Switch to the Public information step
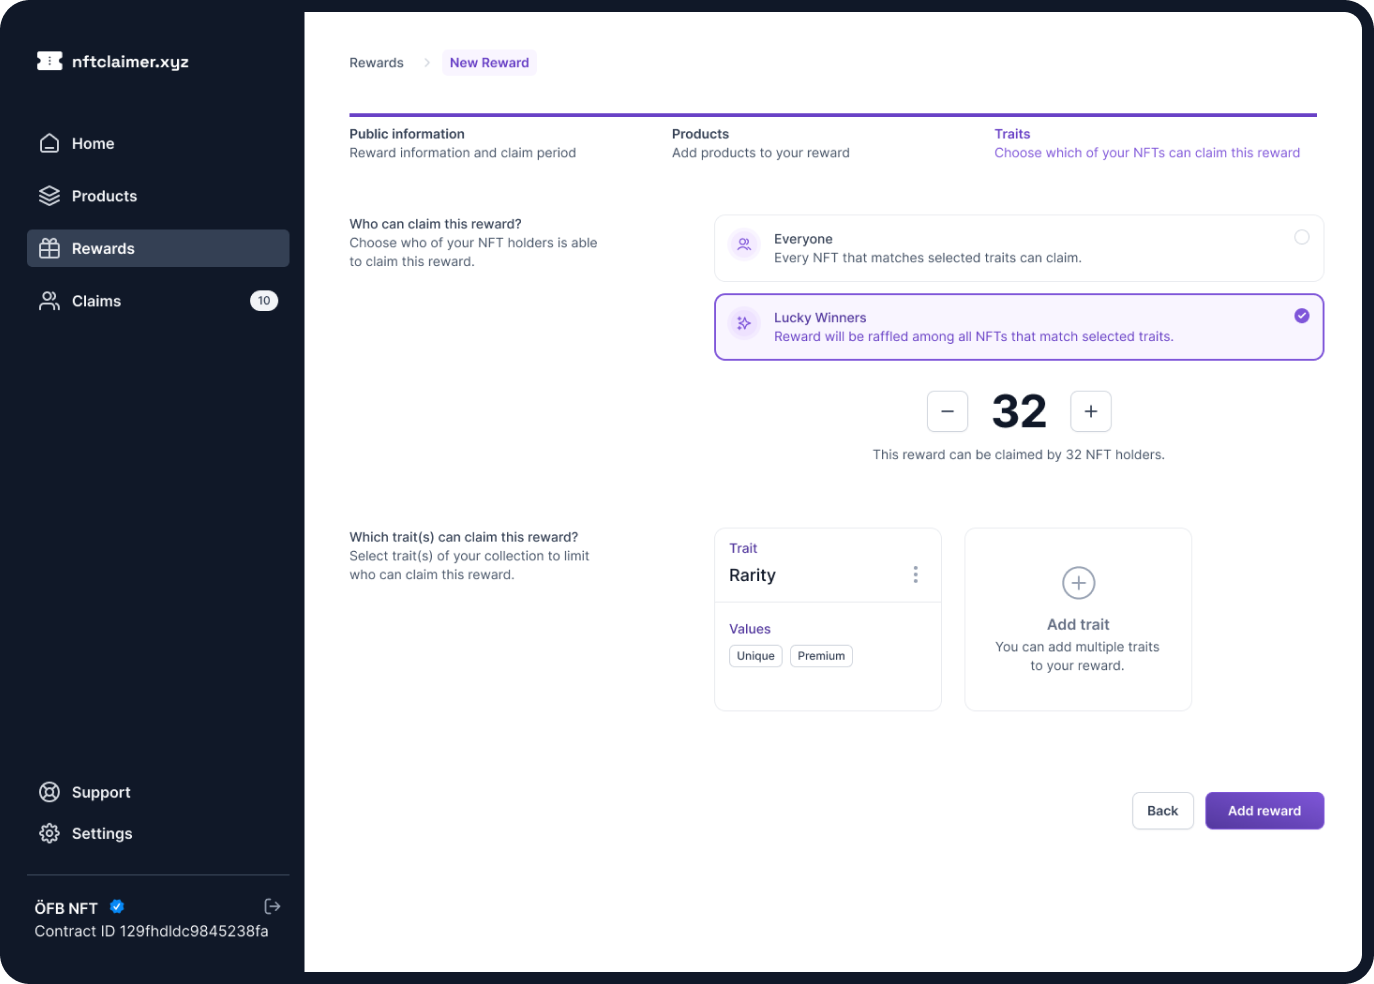 pos(407,134)
